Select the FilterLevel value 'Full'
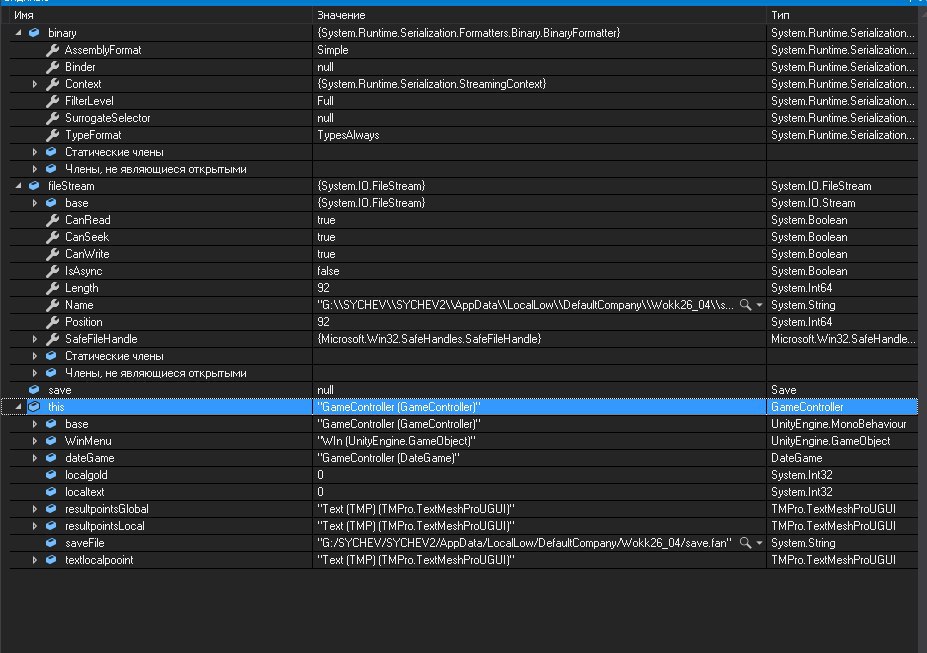This screenshot has height=653, width=927. pos(325,101)
